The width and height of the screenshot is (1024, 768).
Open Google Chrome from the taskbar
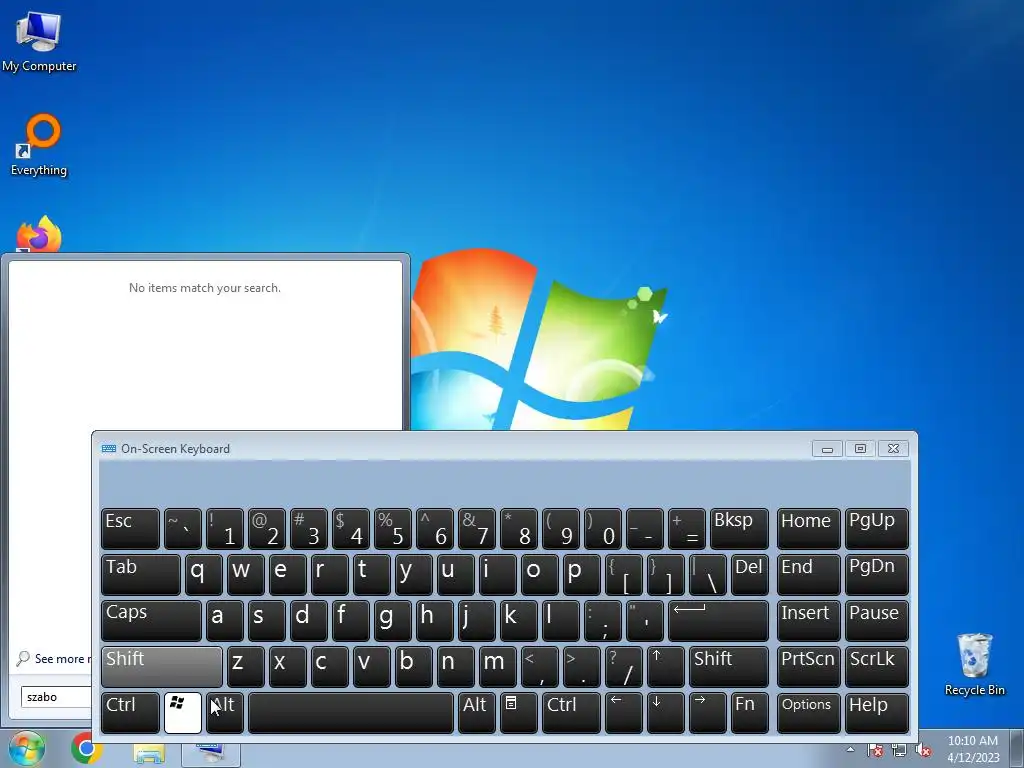click(x=86, y=748)
